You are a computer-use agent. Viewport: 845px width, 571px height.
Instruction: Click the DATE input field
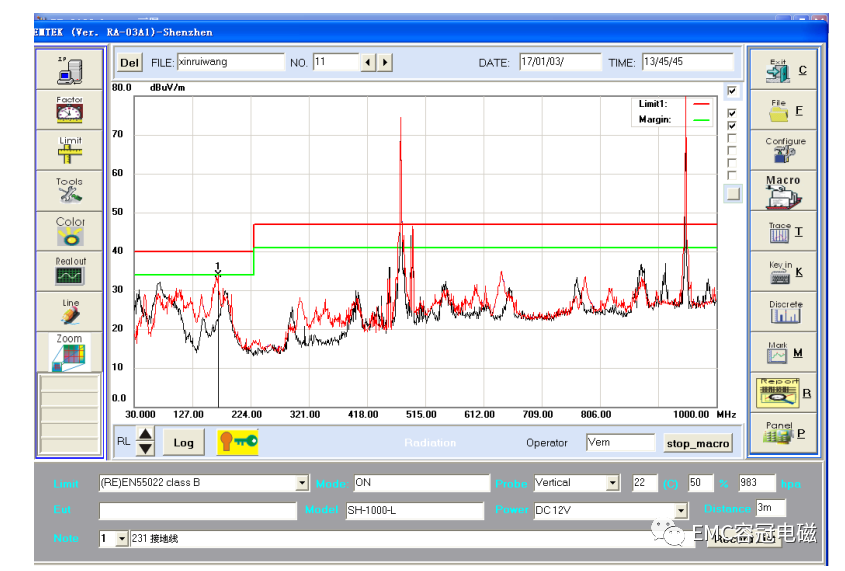point(560,62)
